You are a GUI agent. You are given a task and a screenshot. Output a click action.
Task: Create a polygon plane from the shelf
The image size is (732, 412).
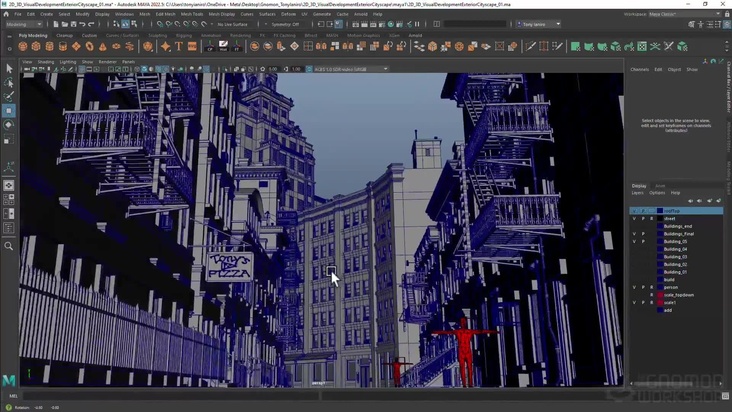(x=76, y=46)
